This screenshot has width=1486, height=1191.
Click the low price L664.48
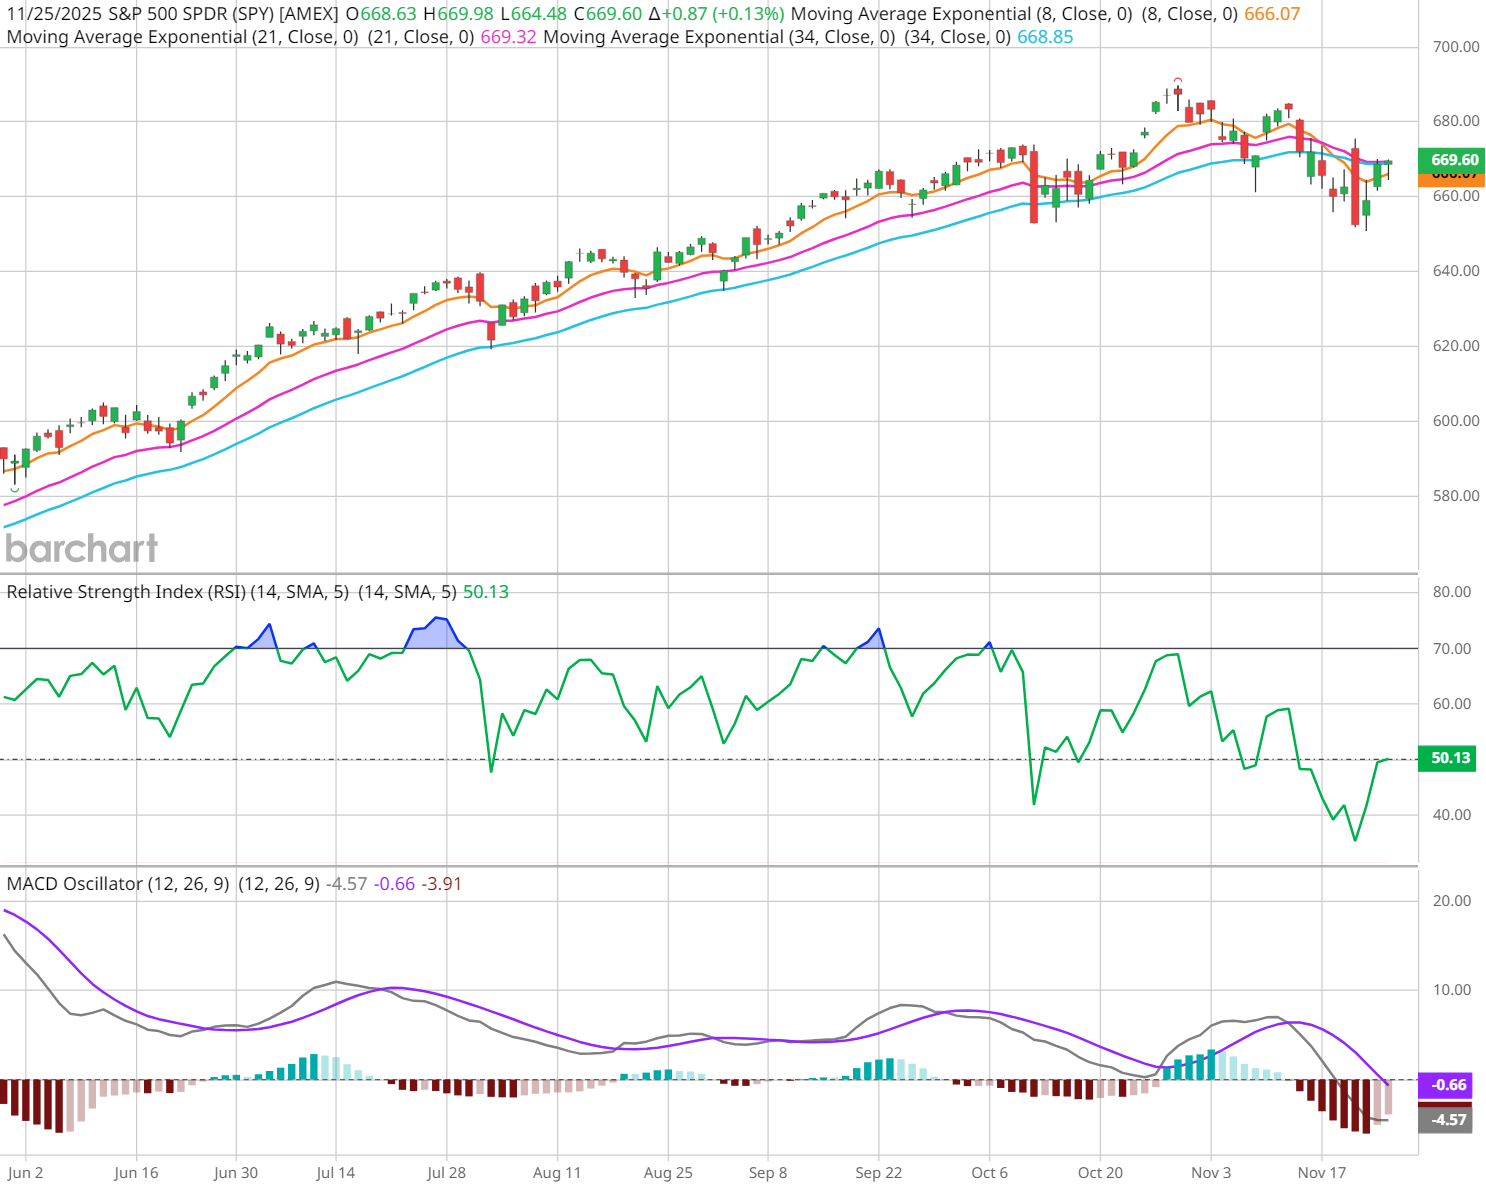[533, 15]
